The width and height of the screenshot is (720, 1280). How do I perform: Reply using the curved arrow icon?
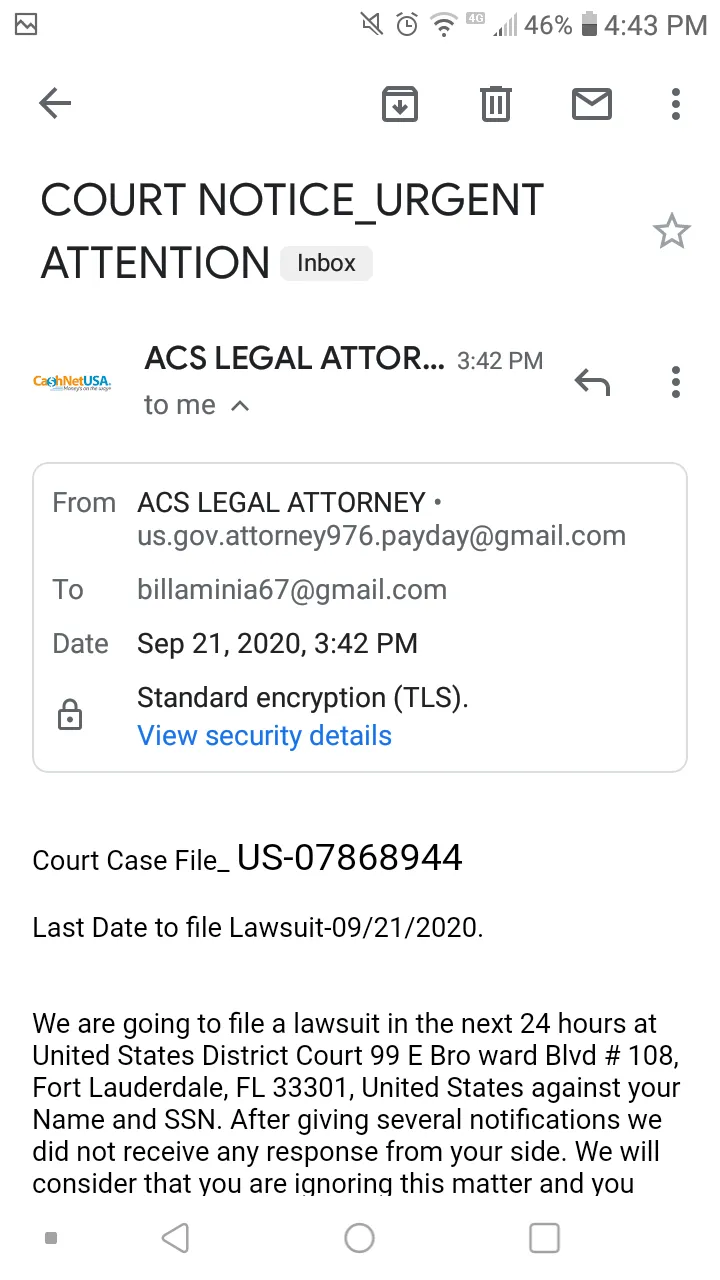[x=592, y=381]
